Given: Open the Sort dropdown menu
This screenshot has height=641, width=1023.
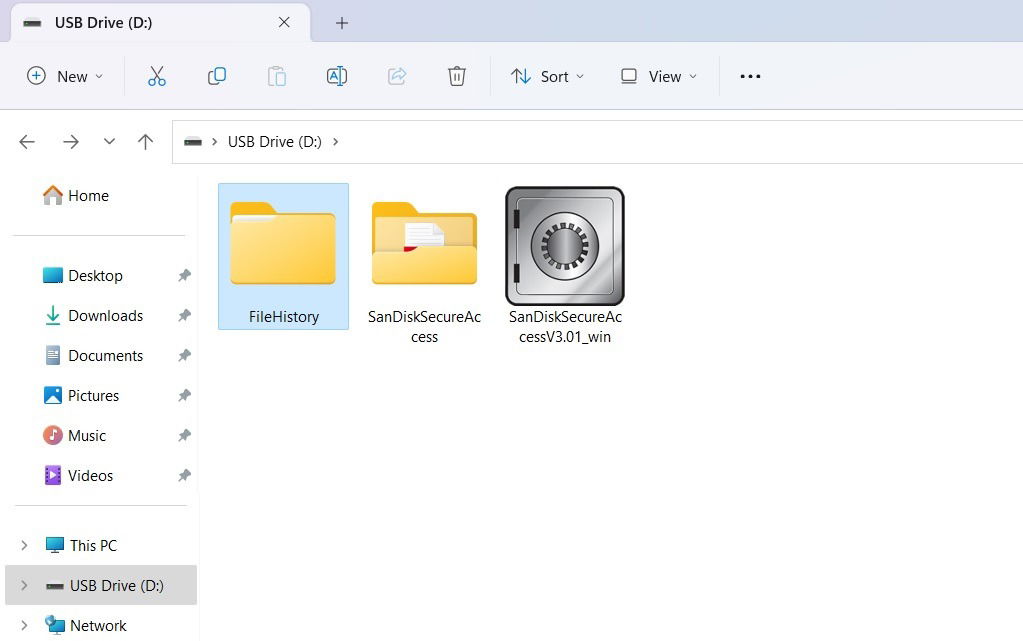Looking at the screenshot, I should (547, 75).
